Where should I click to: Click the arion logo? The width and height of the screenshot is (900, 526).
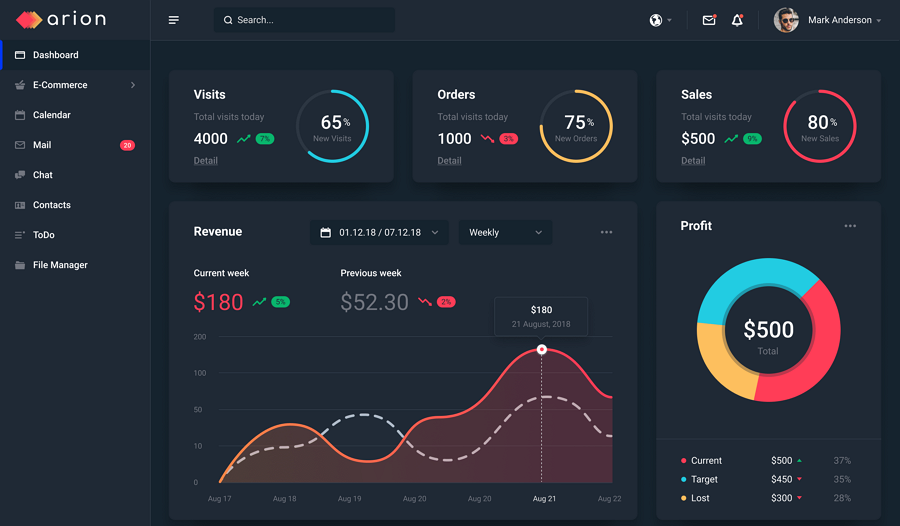pyautogui.click(x=61, y=20)
